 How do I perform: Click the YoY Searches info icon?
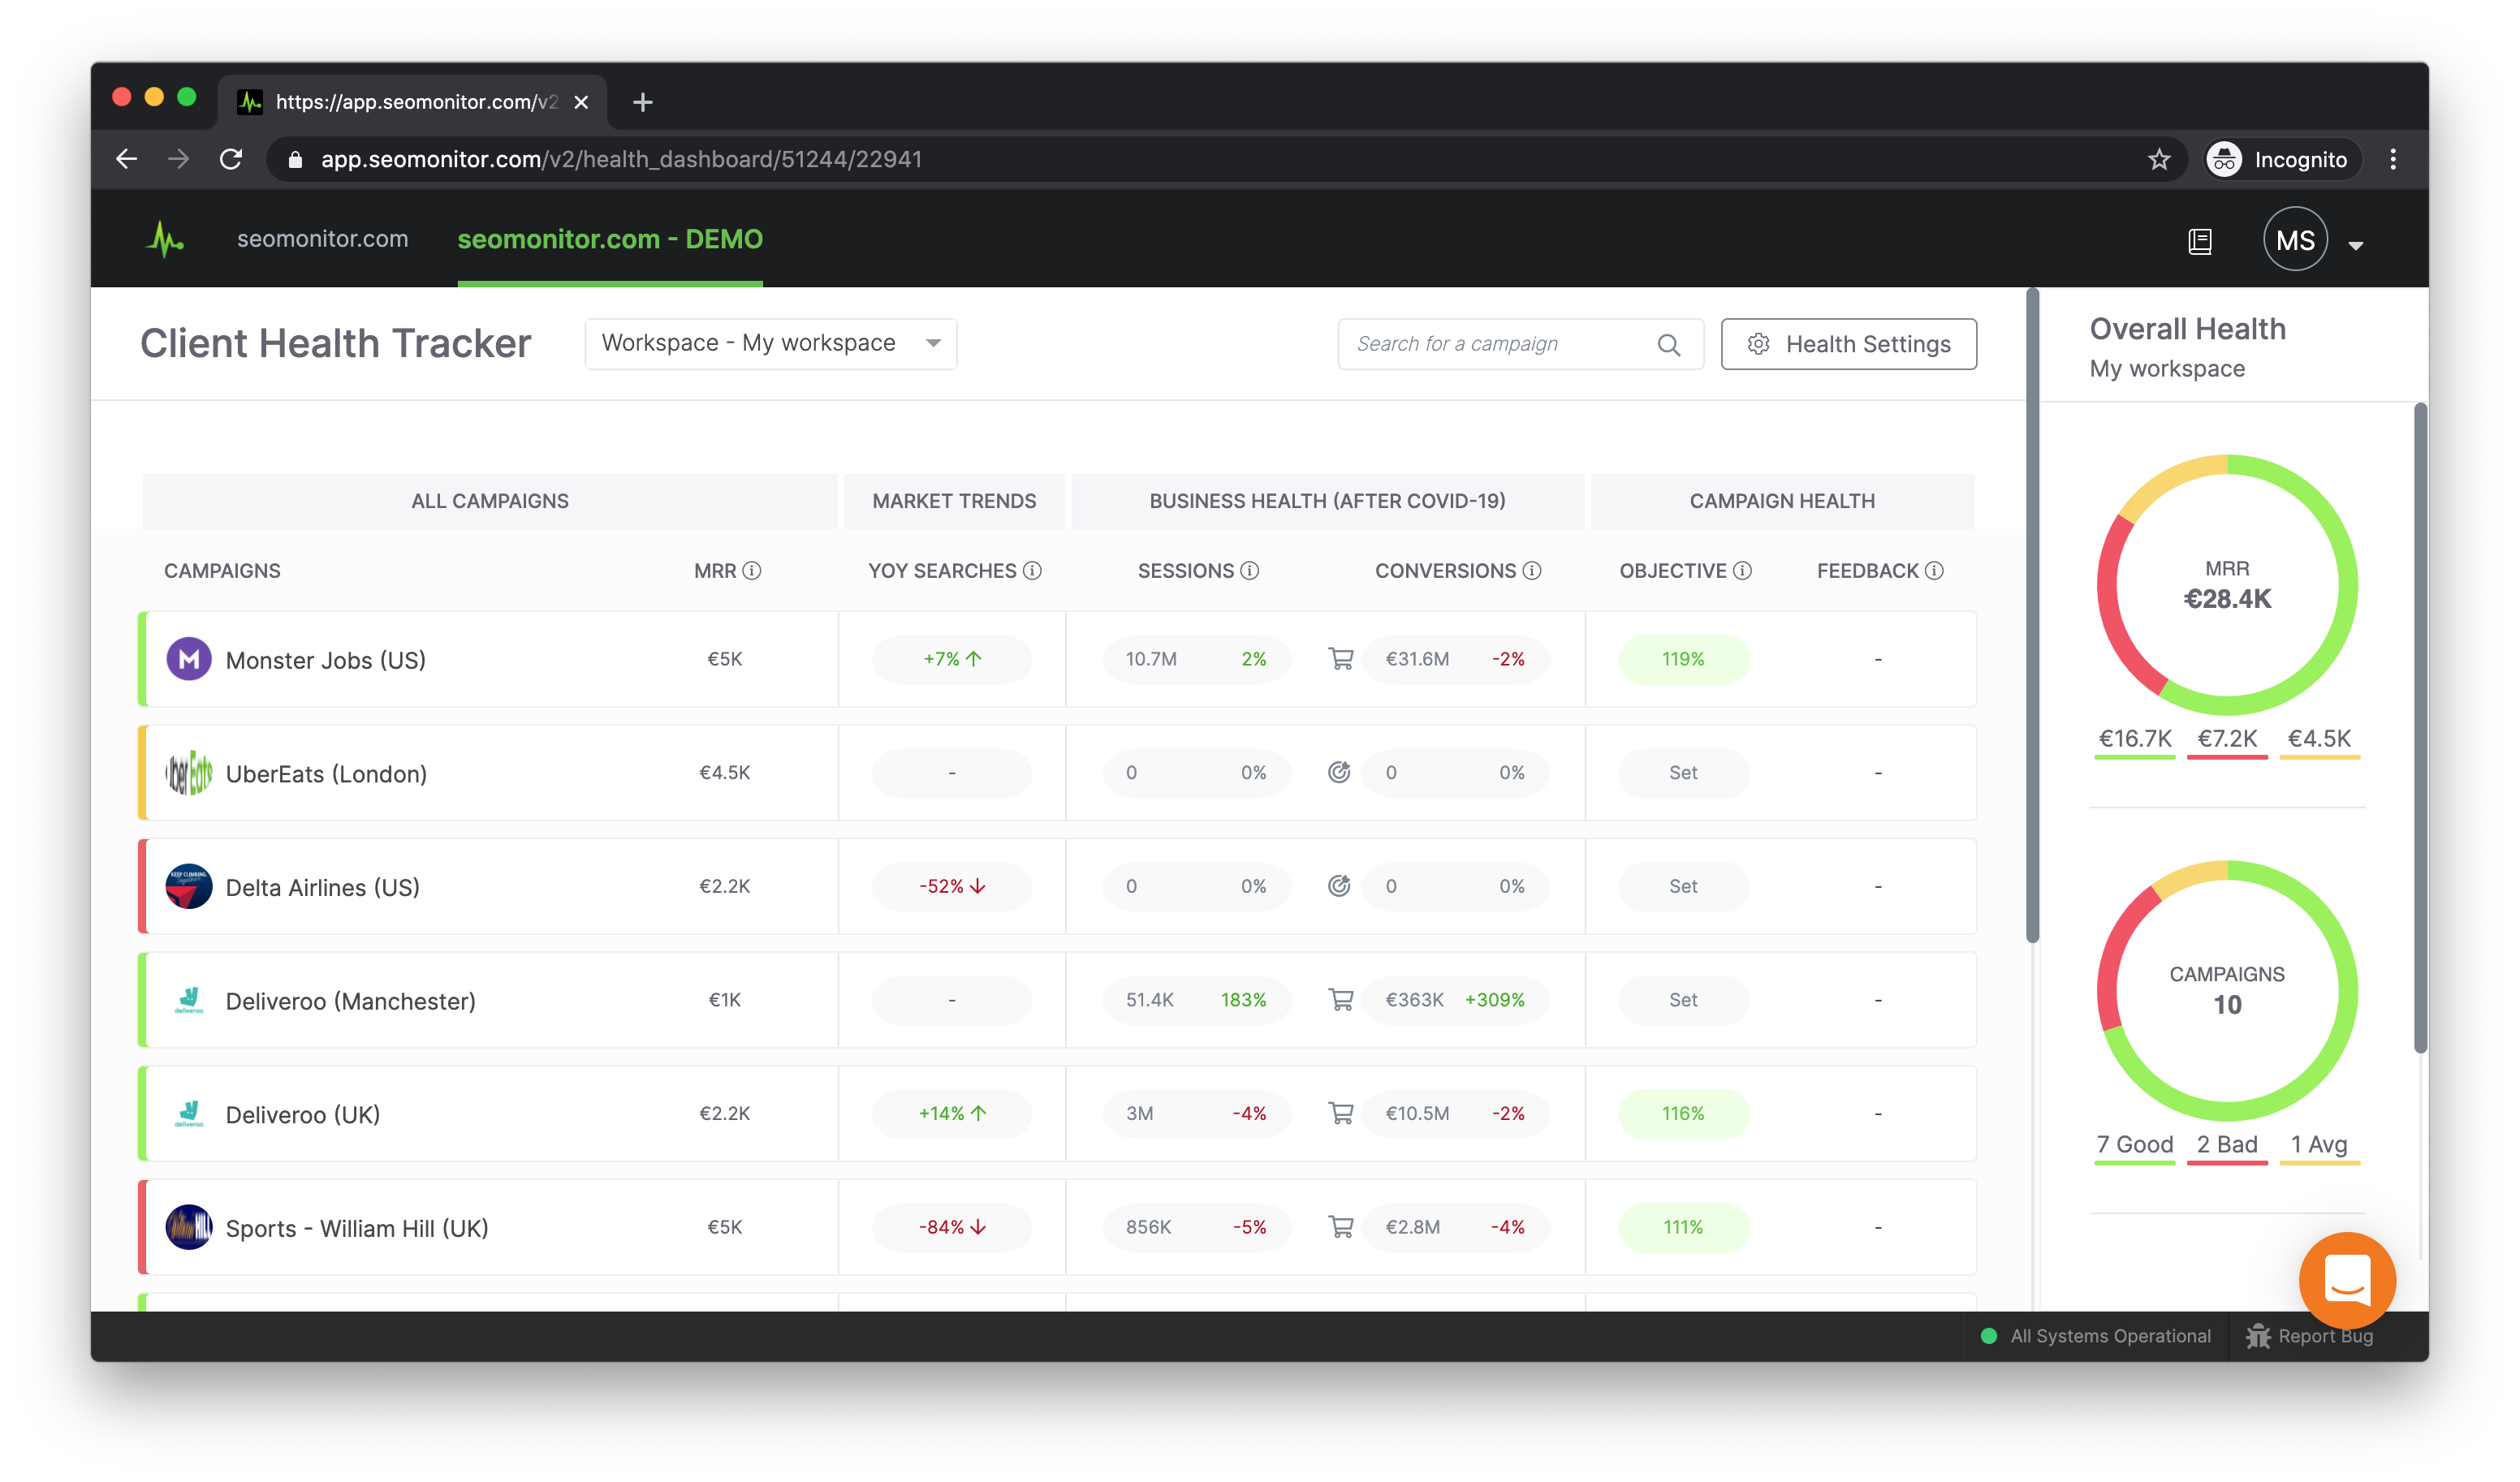point(1032,571)
